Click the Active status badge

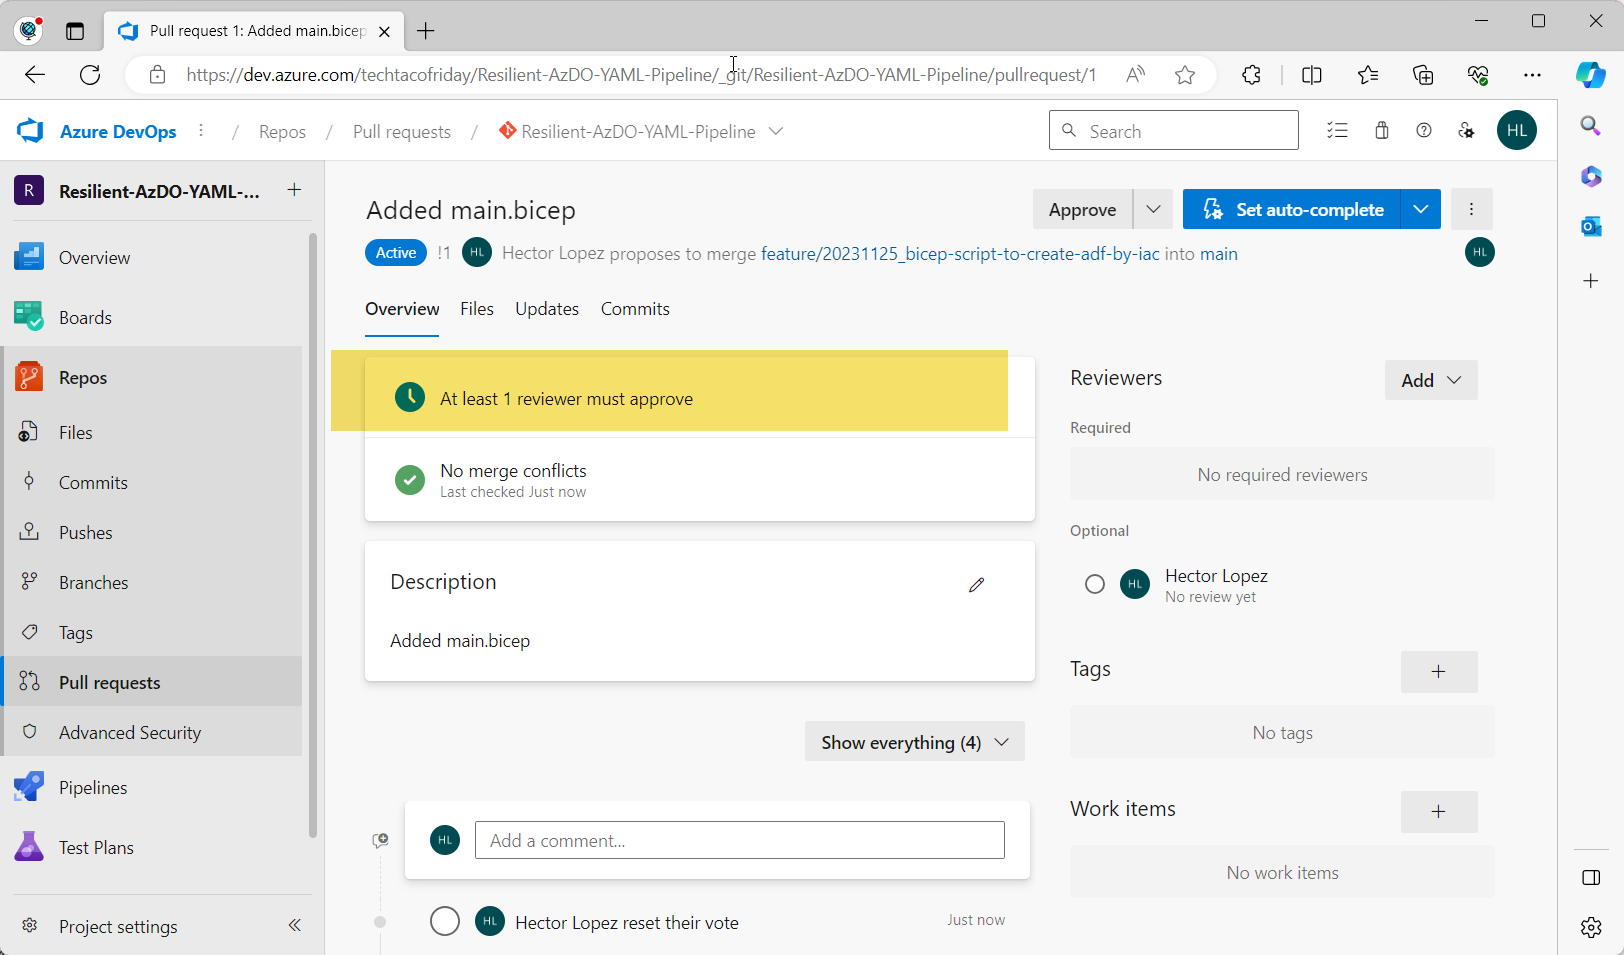[x=396, y=253]
